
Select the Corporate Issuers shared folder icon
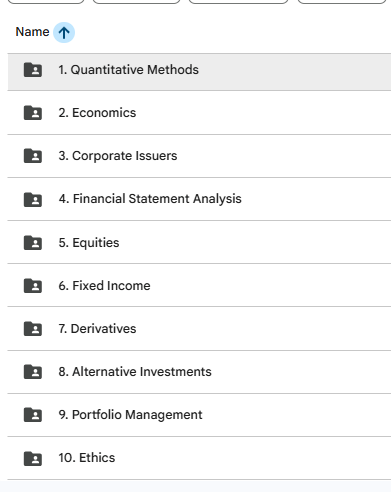(33, 156)
